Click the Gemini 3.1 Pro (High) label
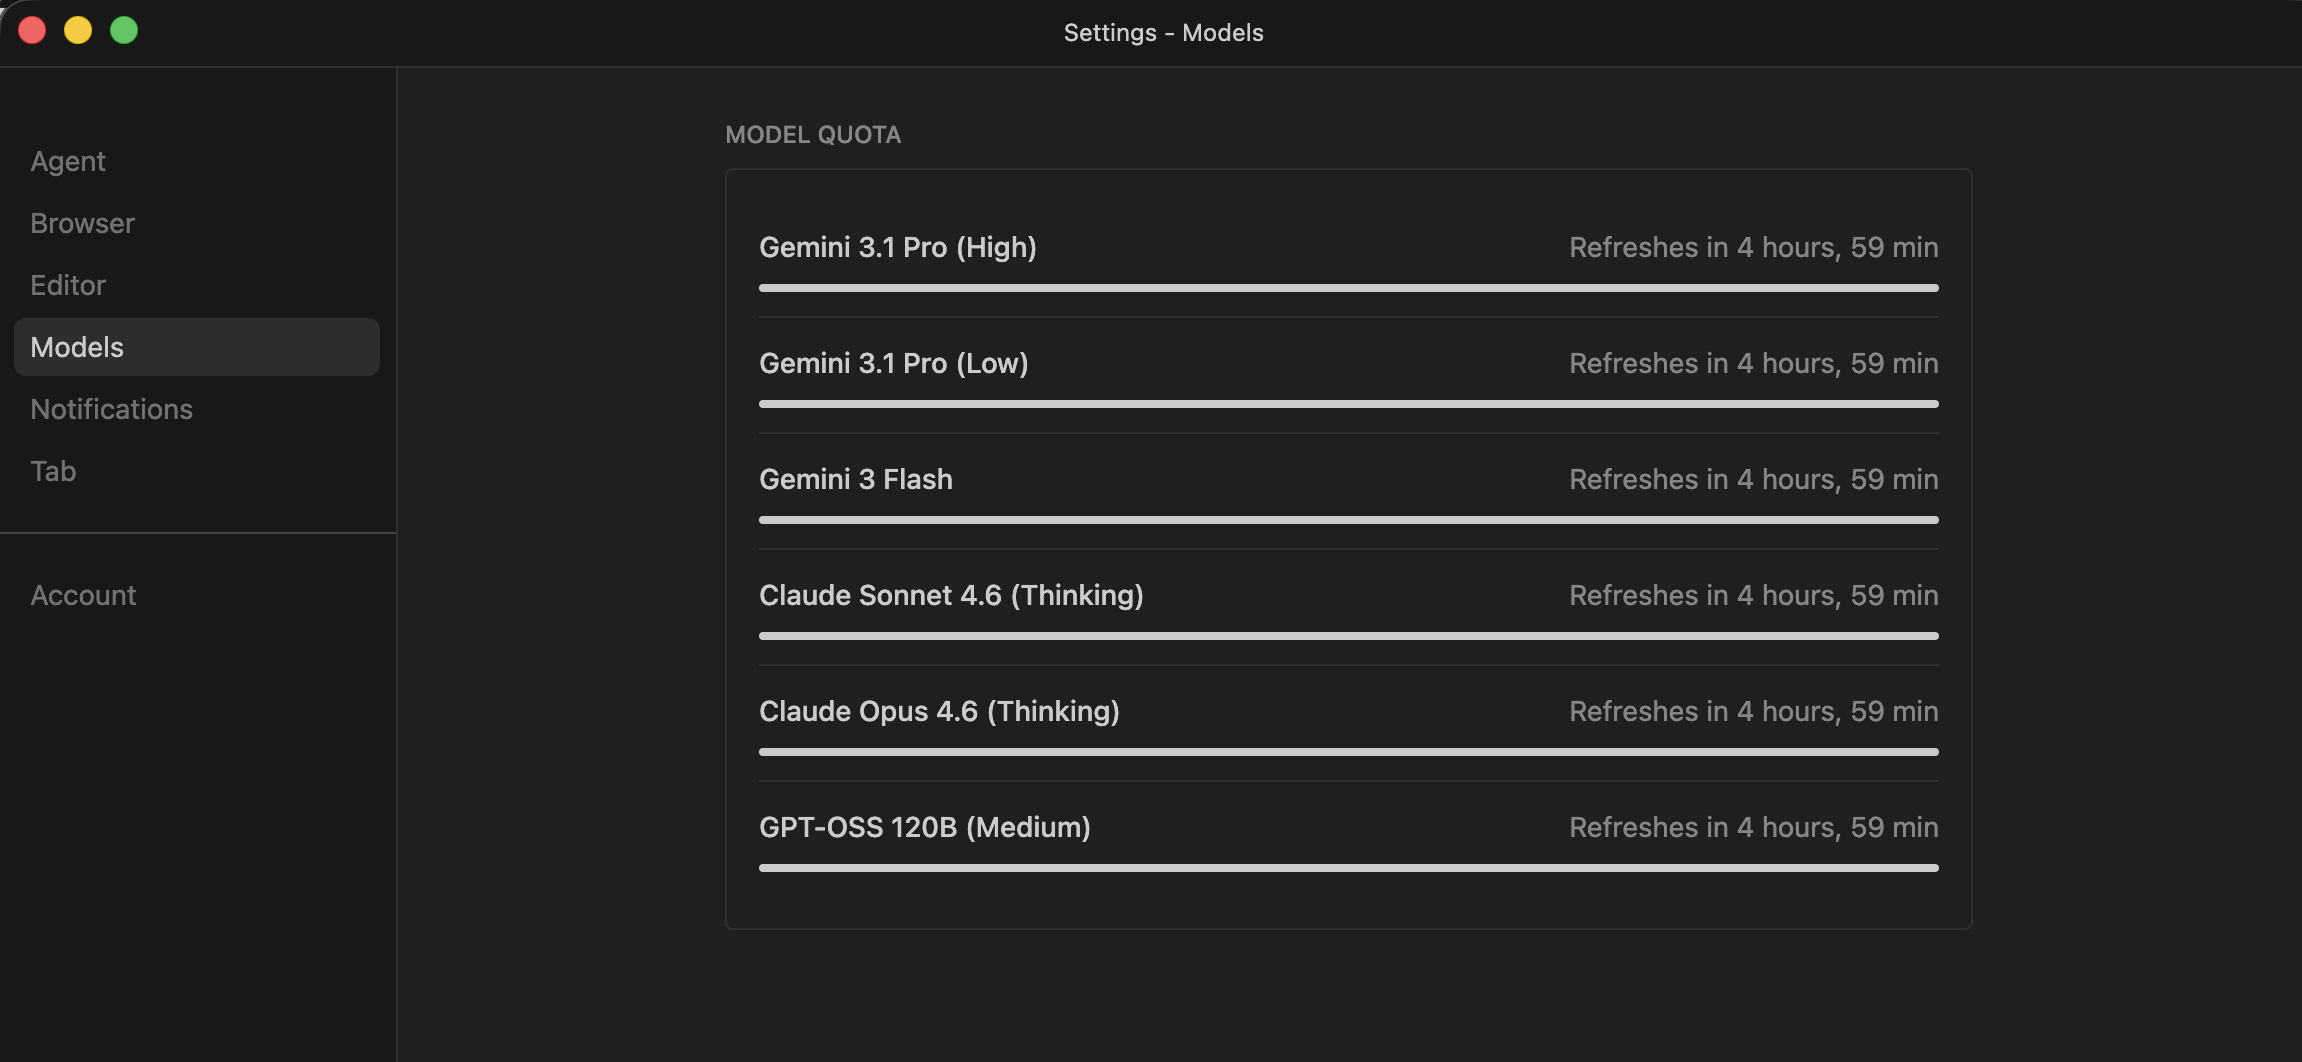 point(898,247)
